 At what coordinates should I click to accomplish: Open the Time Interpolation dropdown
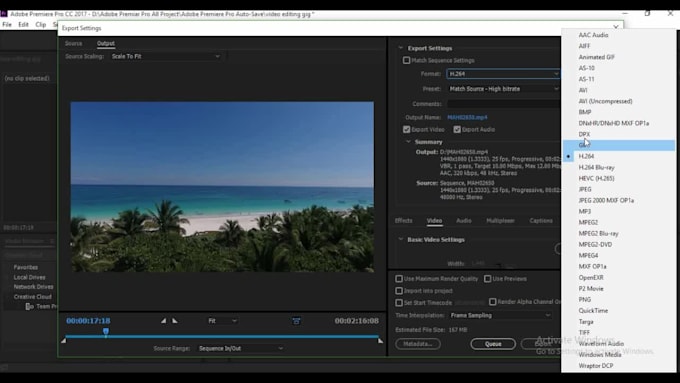pyautogui.click(x=500, y=315)
